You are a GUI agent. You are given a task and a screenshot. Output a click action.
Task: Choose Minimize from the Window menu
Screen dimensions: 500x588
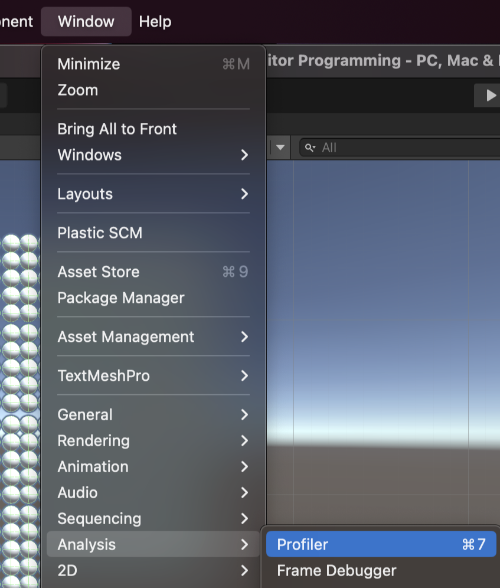pos(153,64)
